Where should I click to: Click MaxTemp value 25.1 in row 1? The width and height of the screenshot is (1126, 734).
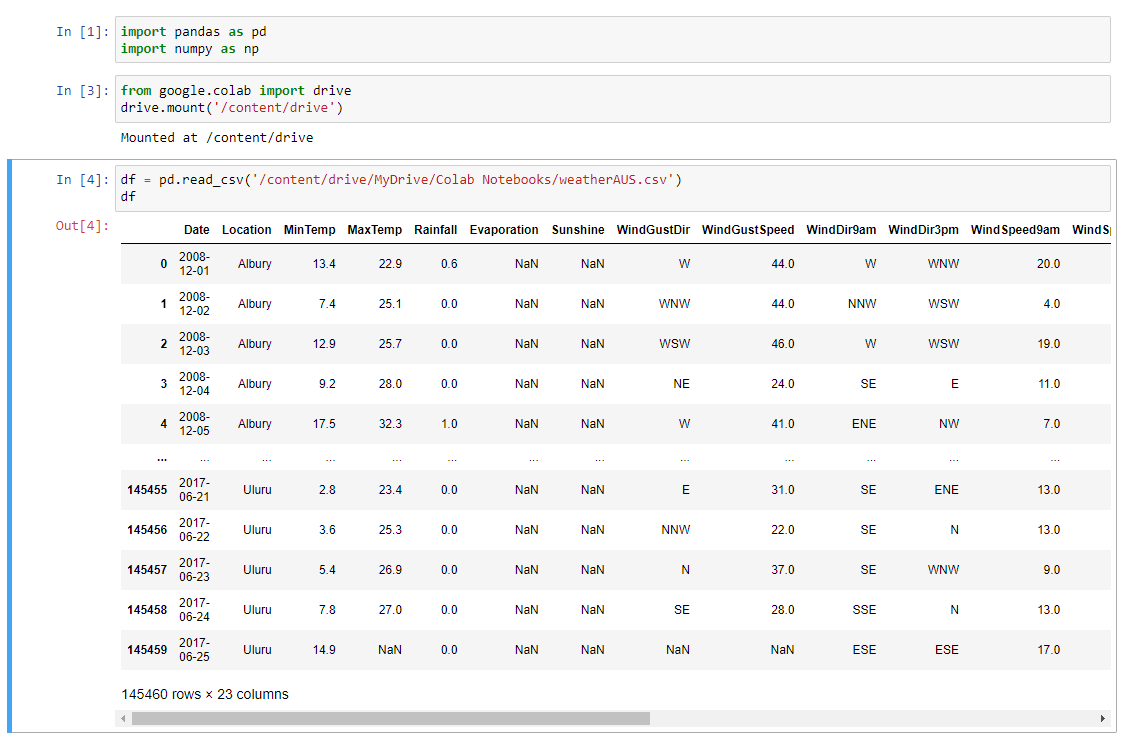point(391,304)
